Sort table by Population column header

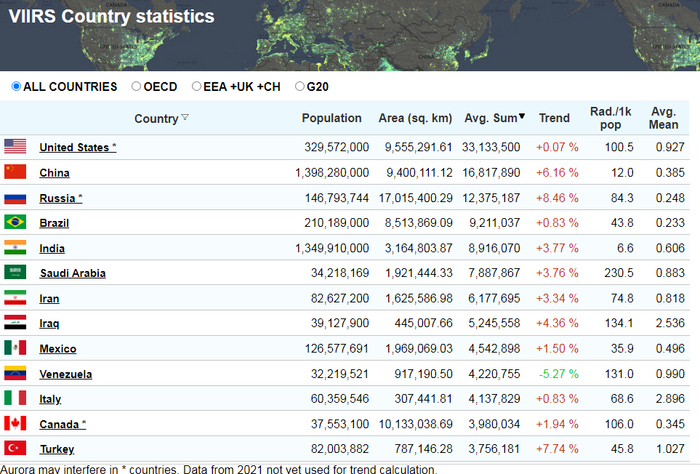click(332, 118)
